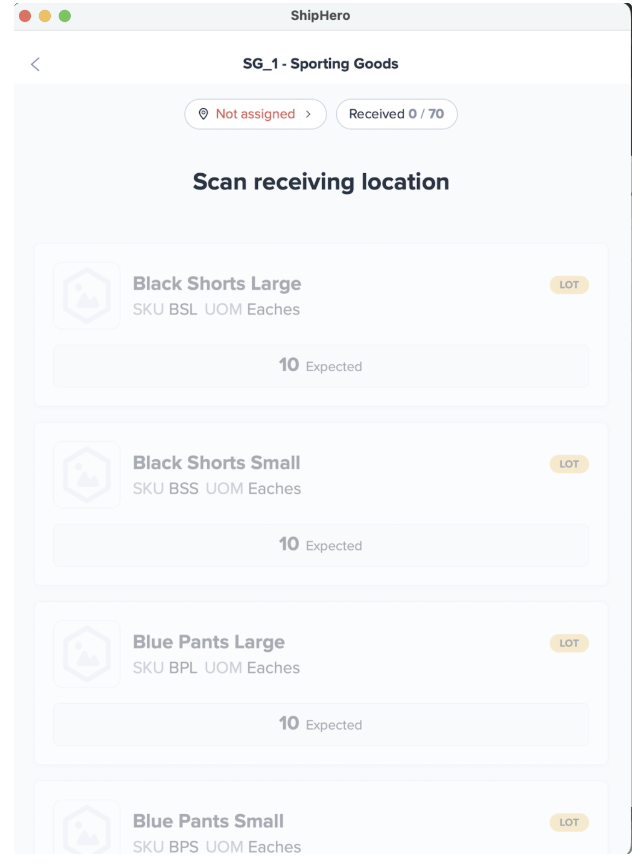Expand the Not assigned chevron arrow

click(x=309, y=114)
